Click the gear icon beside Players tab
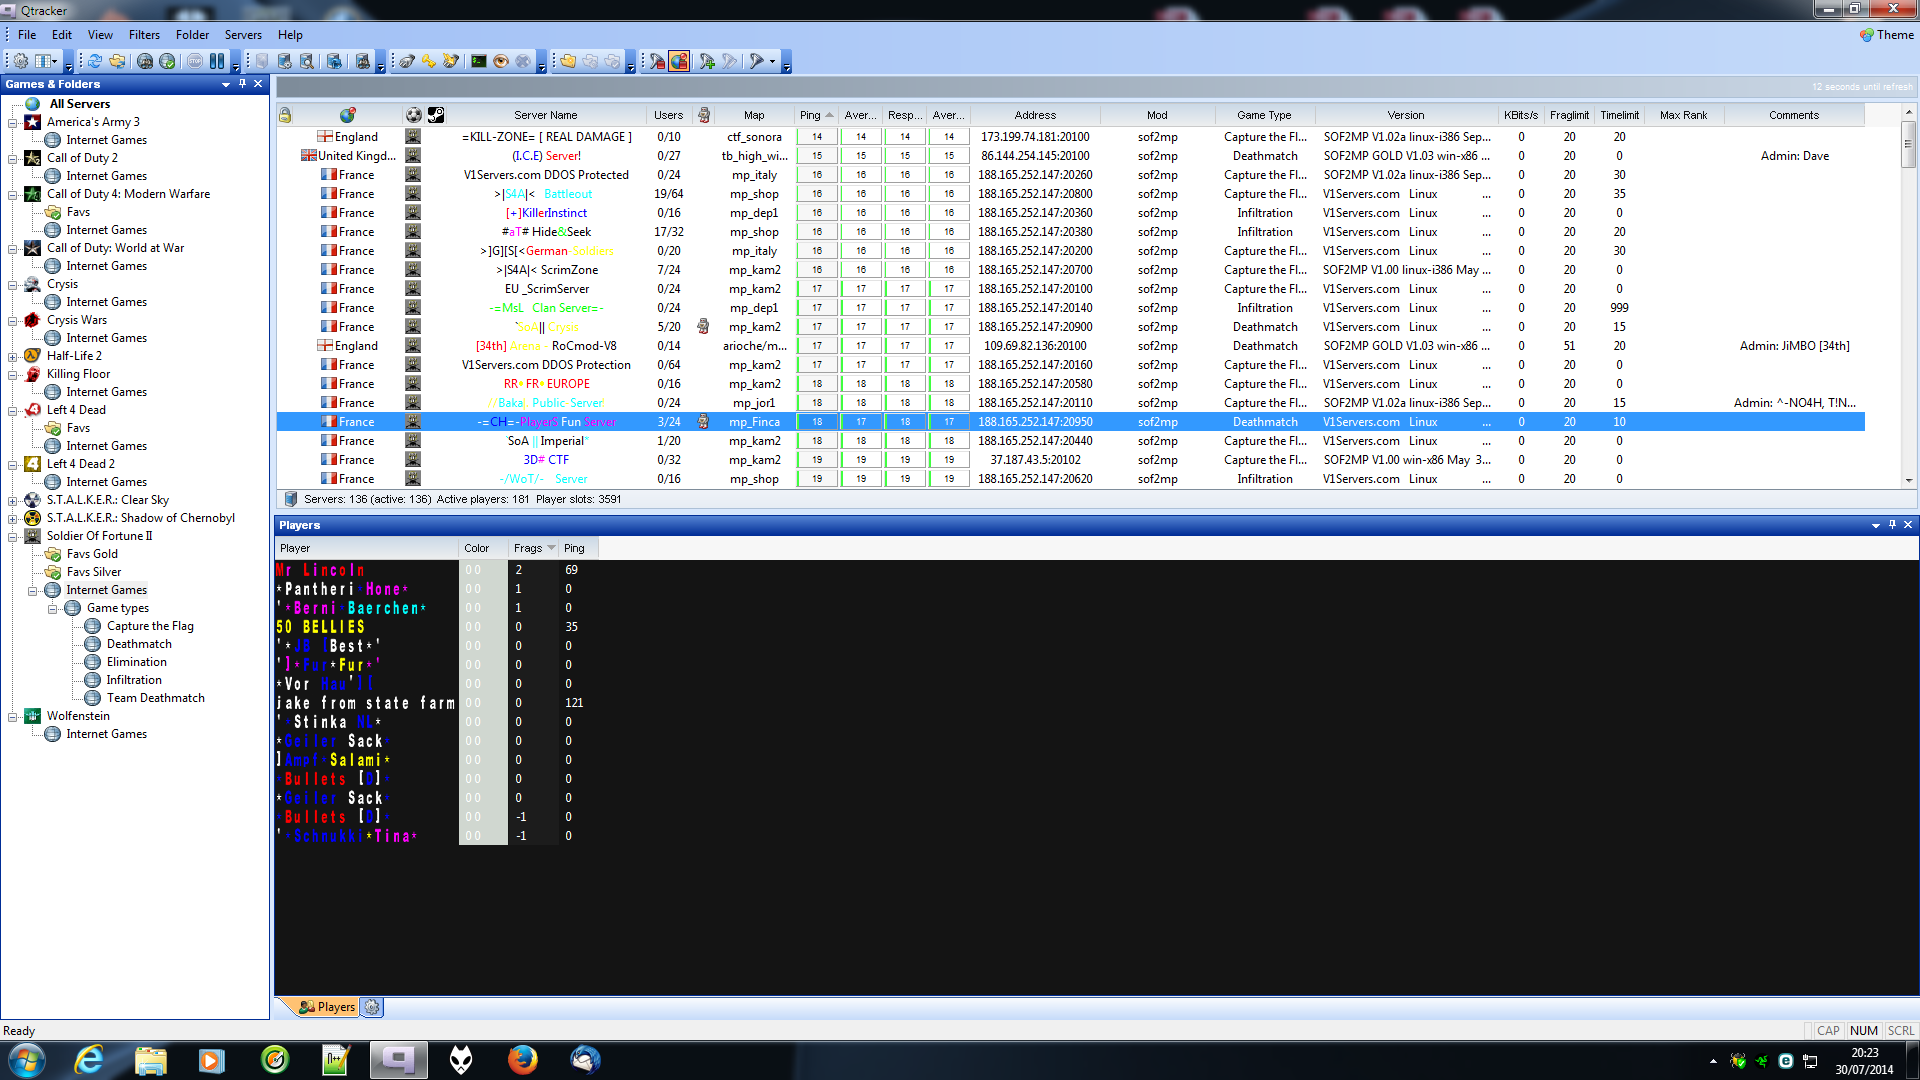This screenshot has width=1920, height=1080. (x=372, y=1007)
